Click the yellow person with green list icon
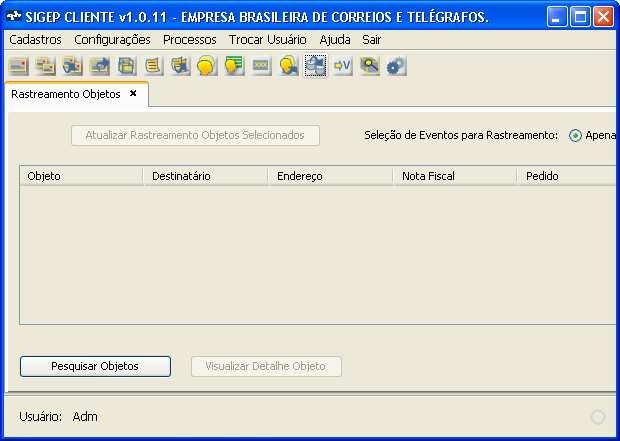 [x=234, y=66]
